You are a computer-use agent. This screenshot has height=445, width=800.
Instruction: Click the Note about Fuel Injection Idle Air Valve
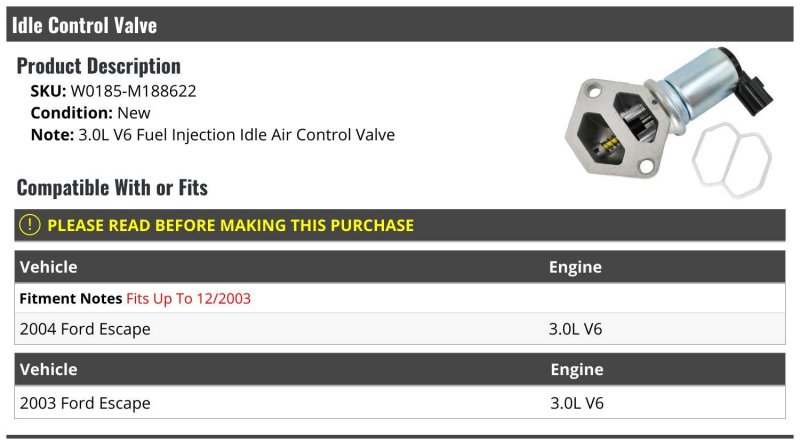[x=213, y=135]
